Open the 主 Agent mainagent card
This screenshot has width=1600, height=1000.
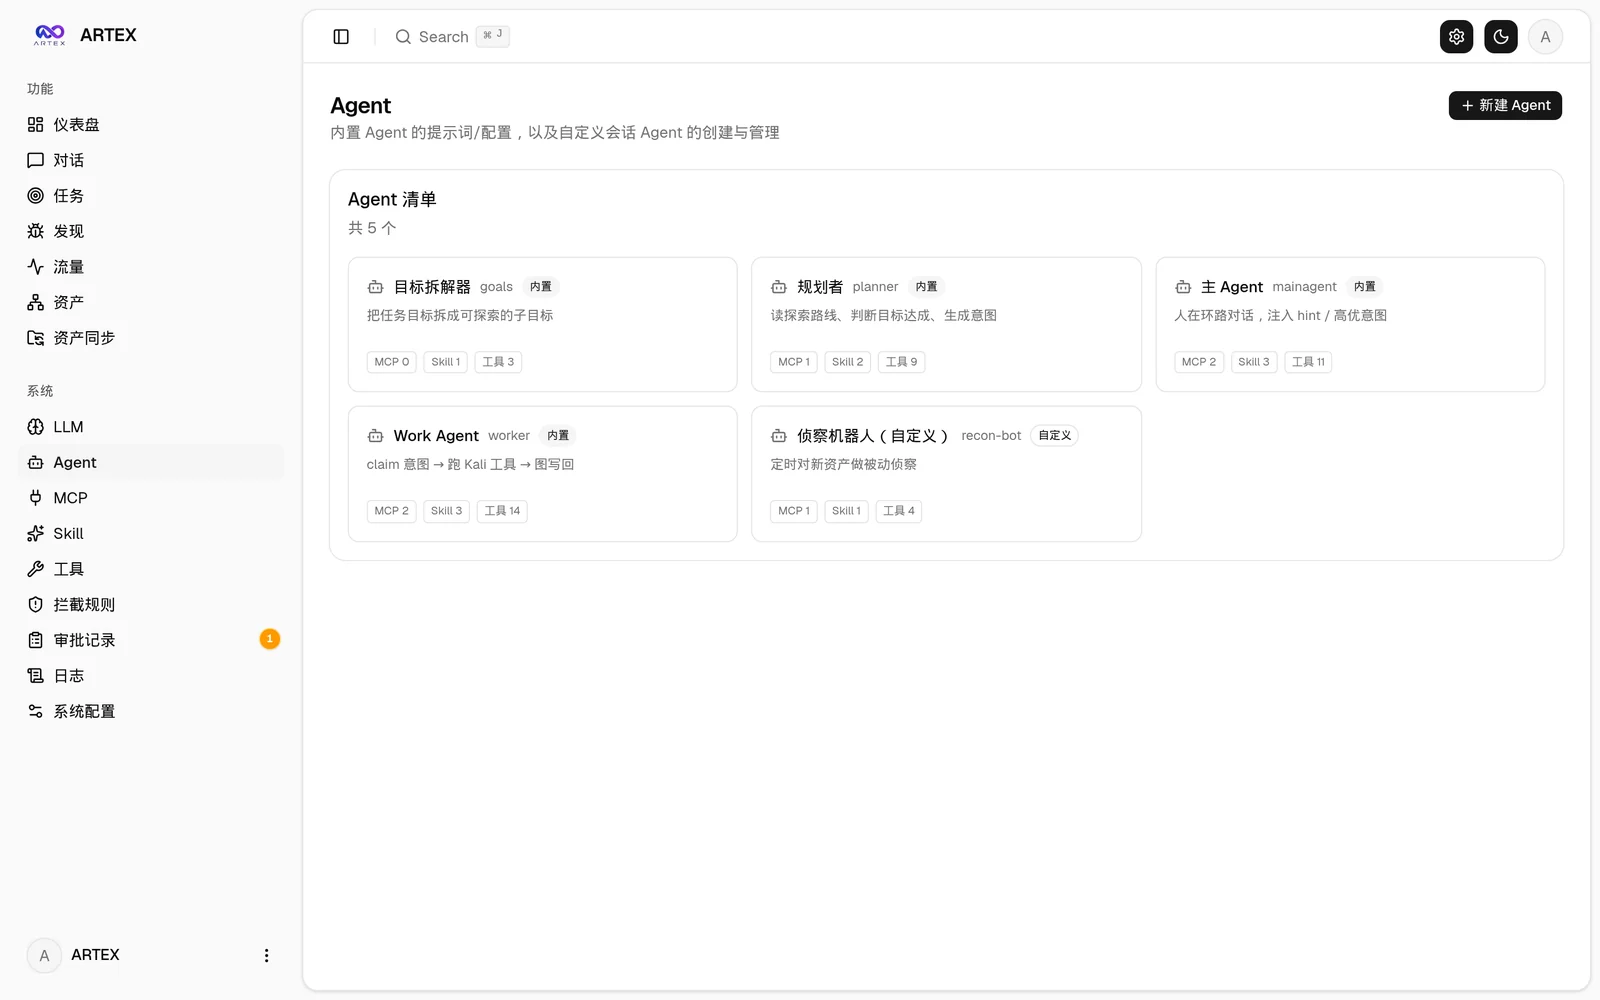click(1350, 325)
